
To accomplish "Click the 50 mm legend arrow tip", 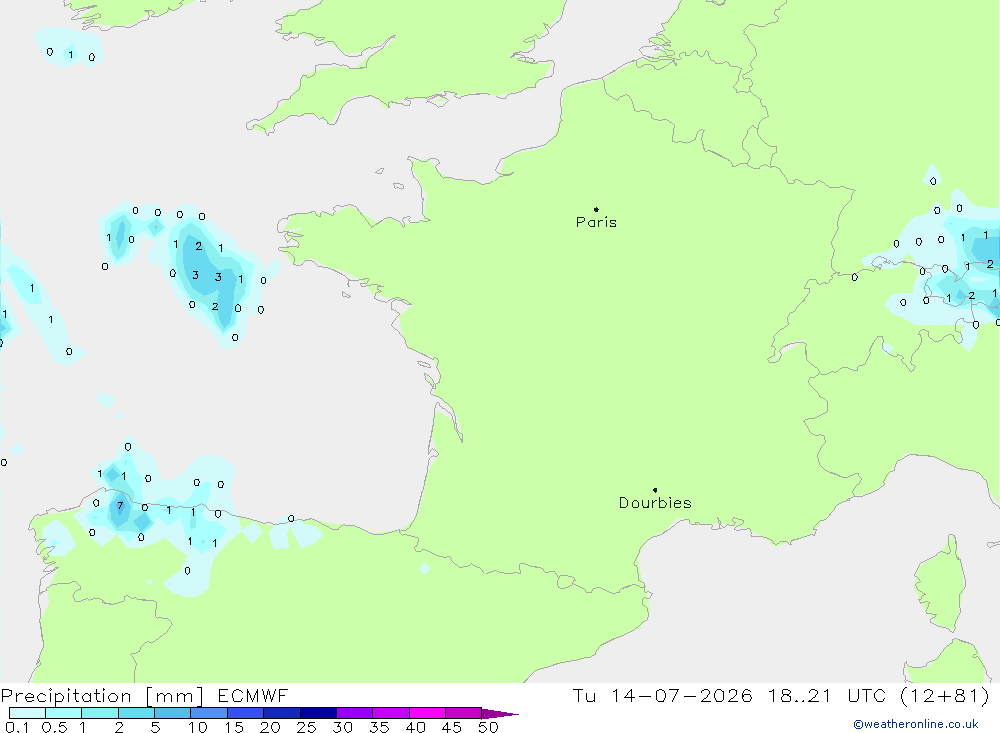I will tap(500, 713).
